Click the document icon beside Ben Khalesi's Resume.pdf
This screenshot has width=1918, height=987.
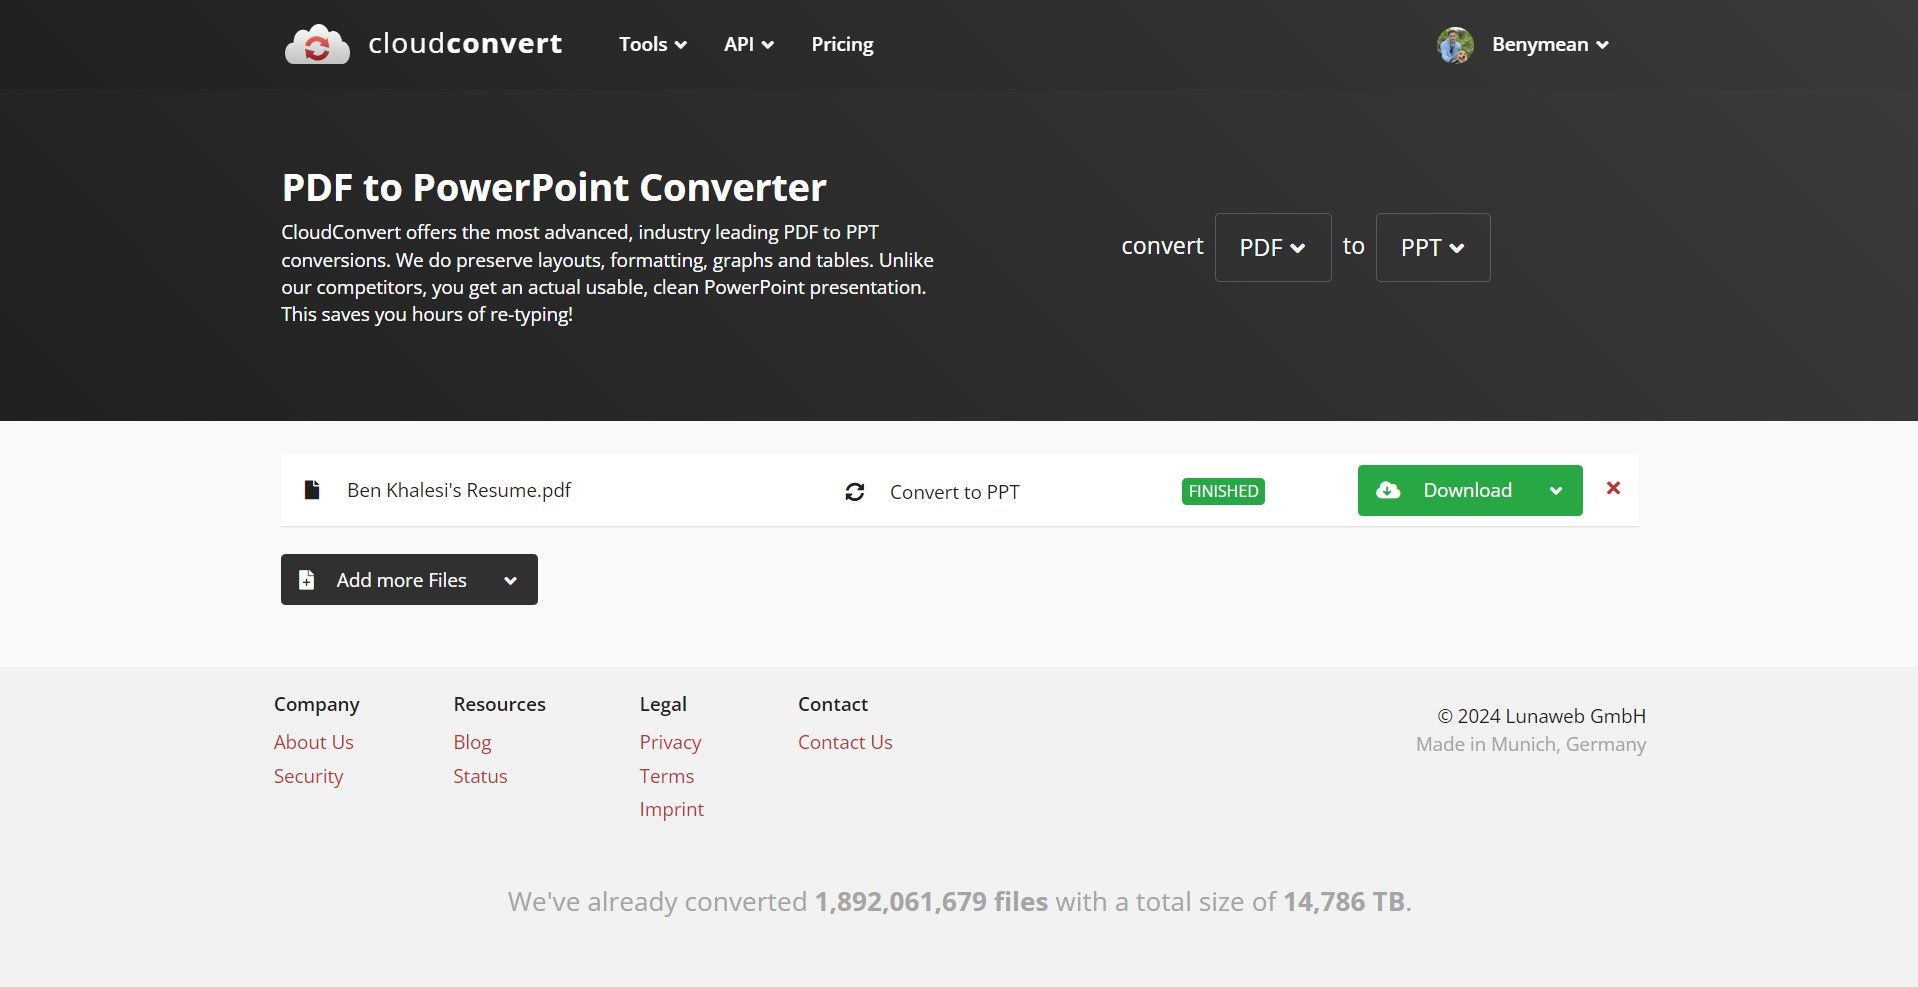coord(311,489)
